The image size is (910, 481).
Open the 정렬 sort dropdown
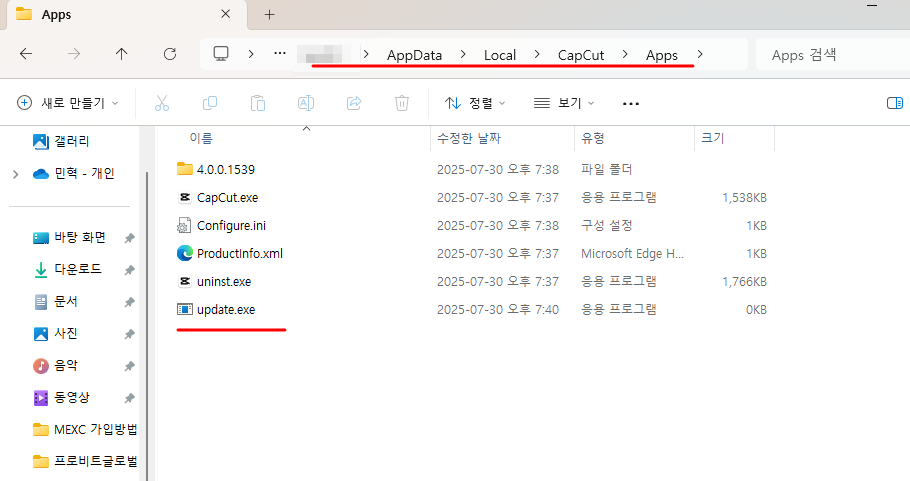(475, 103)
